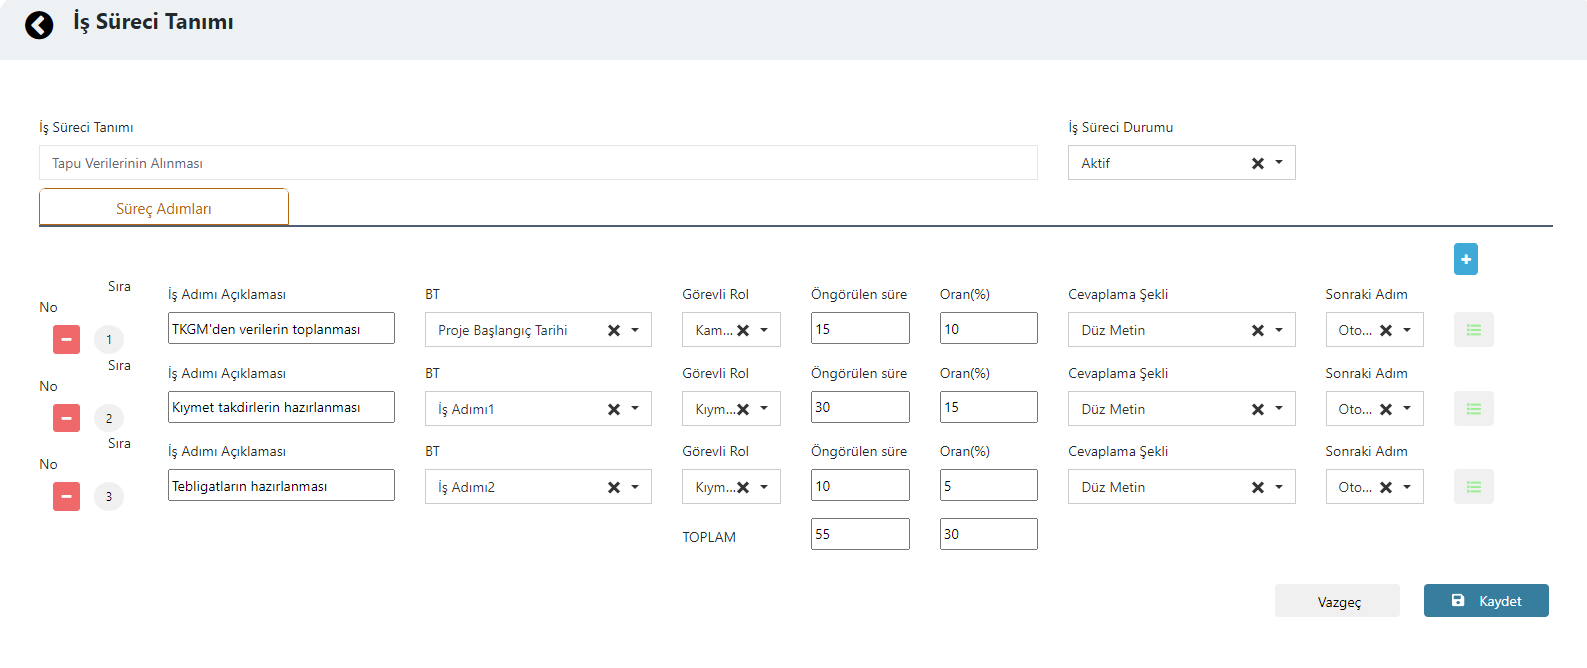Click the back arrow icon in header
The image size is (1587, 668).
coord(39,25)
